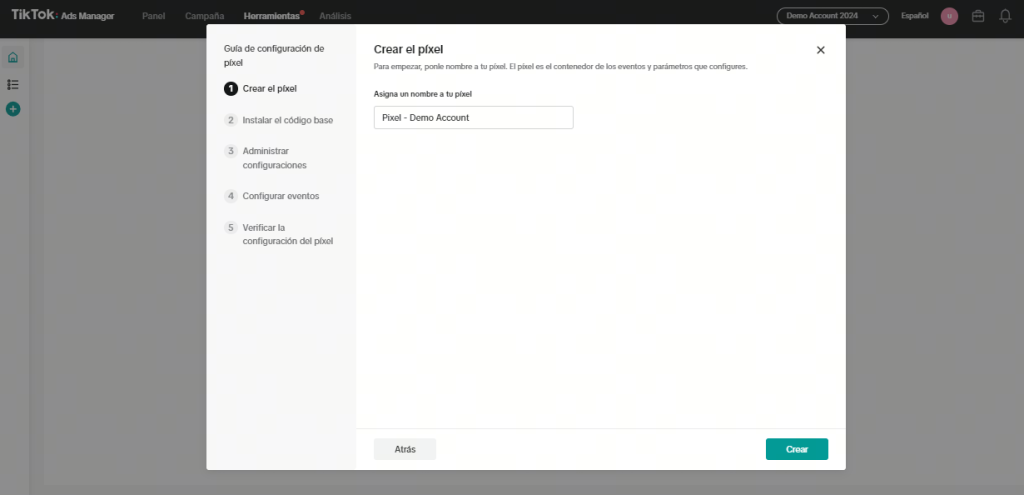The height and width of the screenshot is (495, 1024).
Task: Select step 5 Verificar la configuración del píxel
Action: [x=279, y=234]
